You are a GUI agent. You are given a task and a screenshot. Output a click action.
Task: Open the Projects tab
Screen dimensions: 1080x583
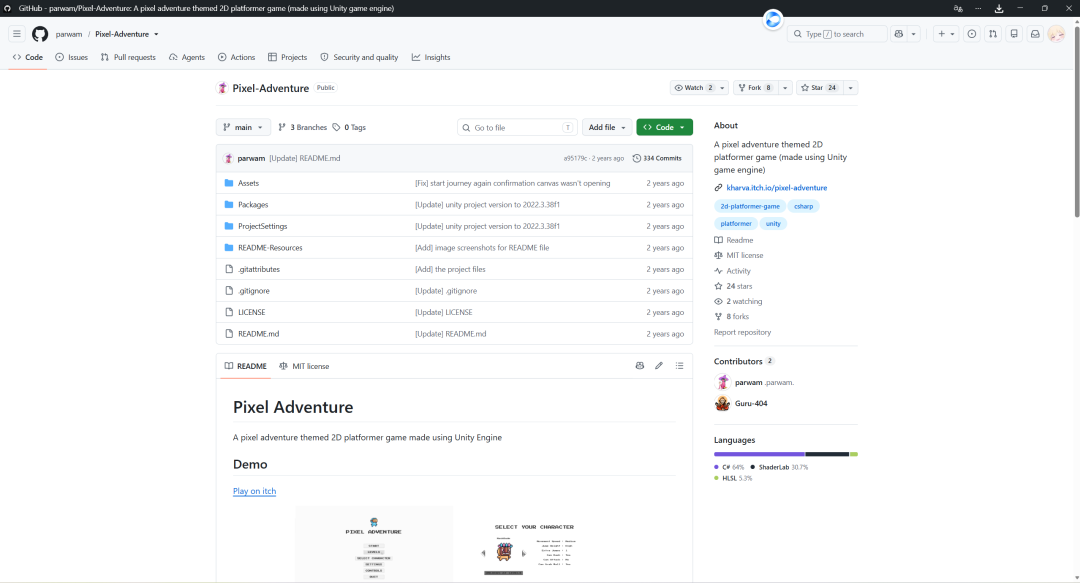point(287,57)
